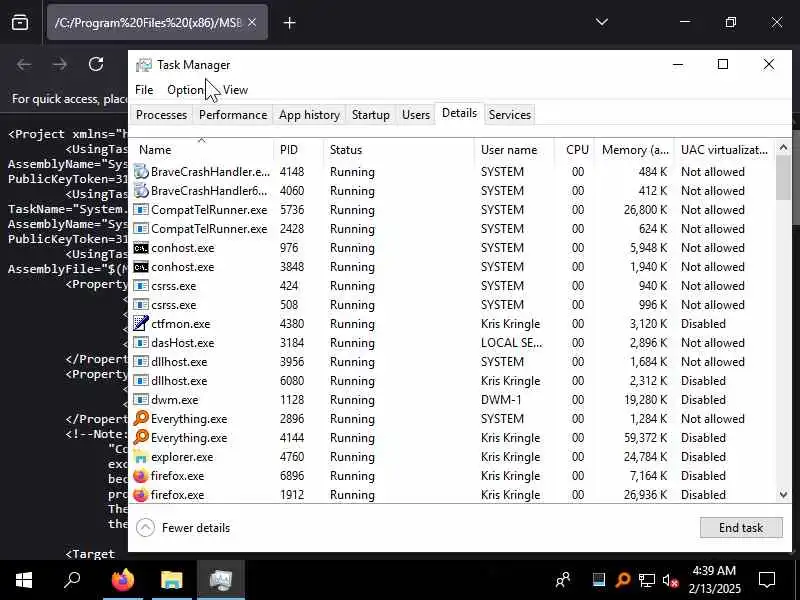Screen dimensions: 800x600
Task: Click the BraveCrashHandler.exe process icon (PID 4148)
Action: click(x=141, y=171)
